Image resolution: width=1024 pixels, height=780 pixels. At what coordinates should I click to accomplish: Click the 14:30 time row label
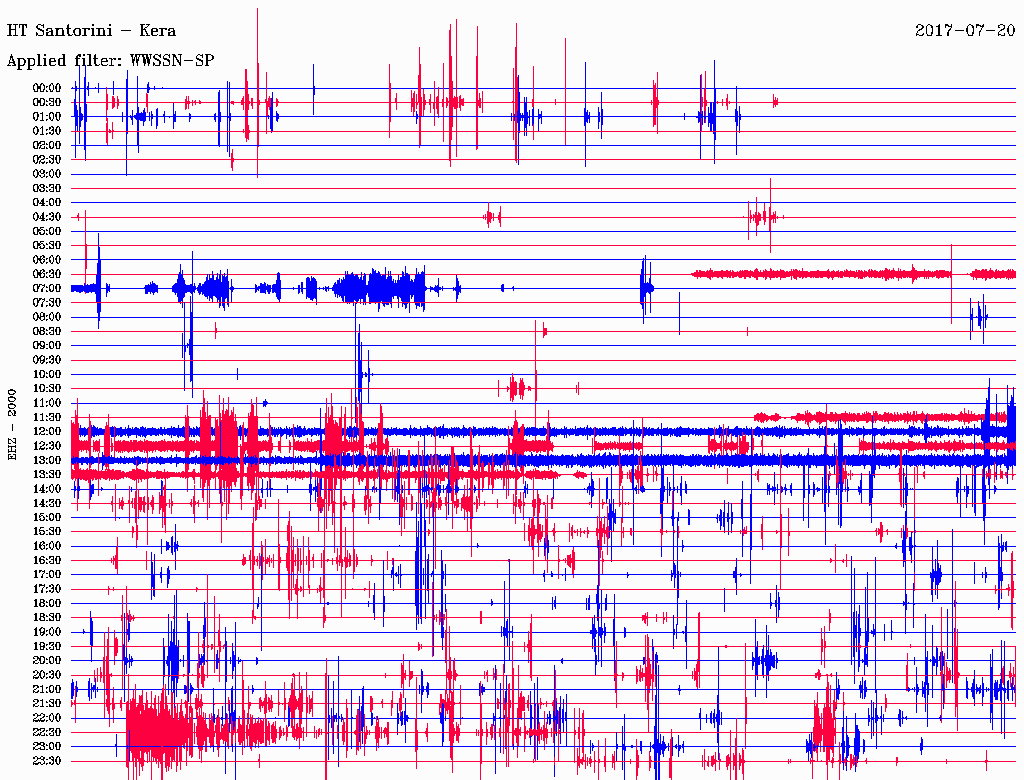[47, 503]
